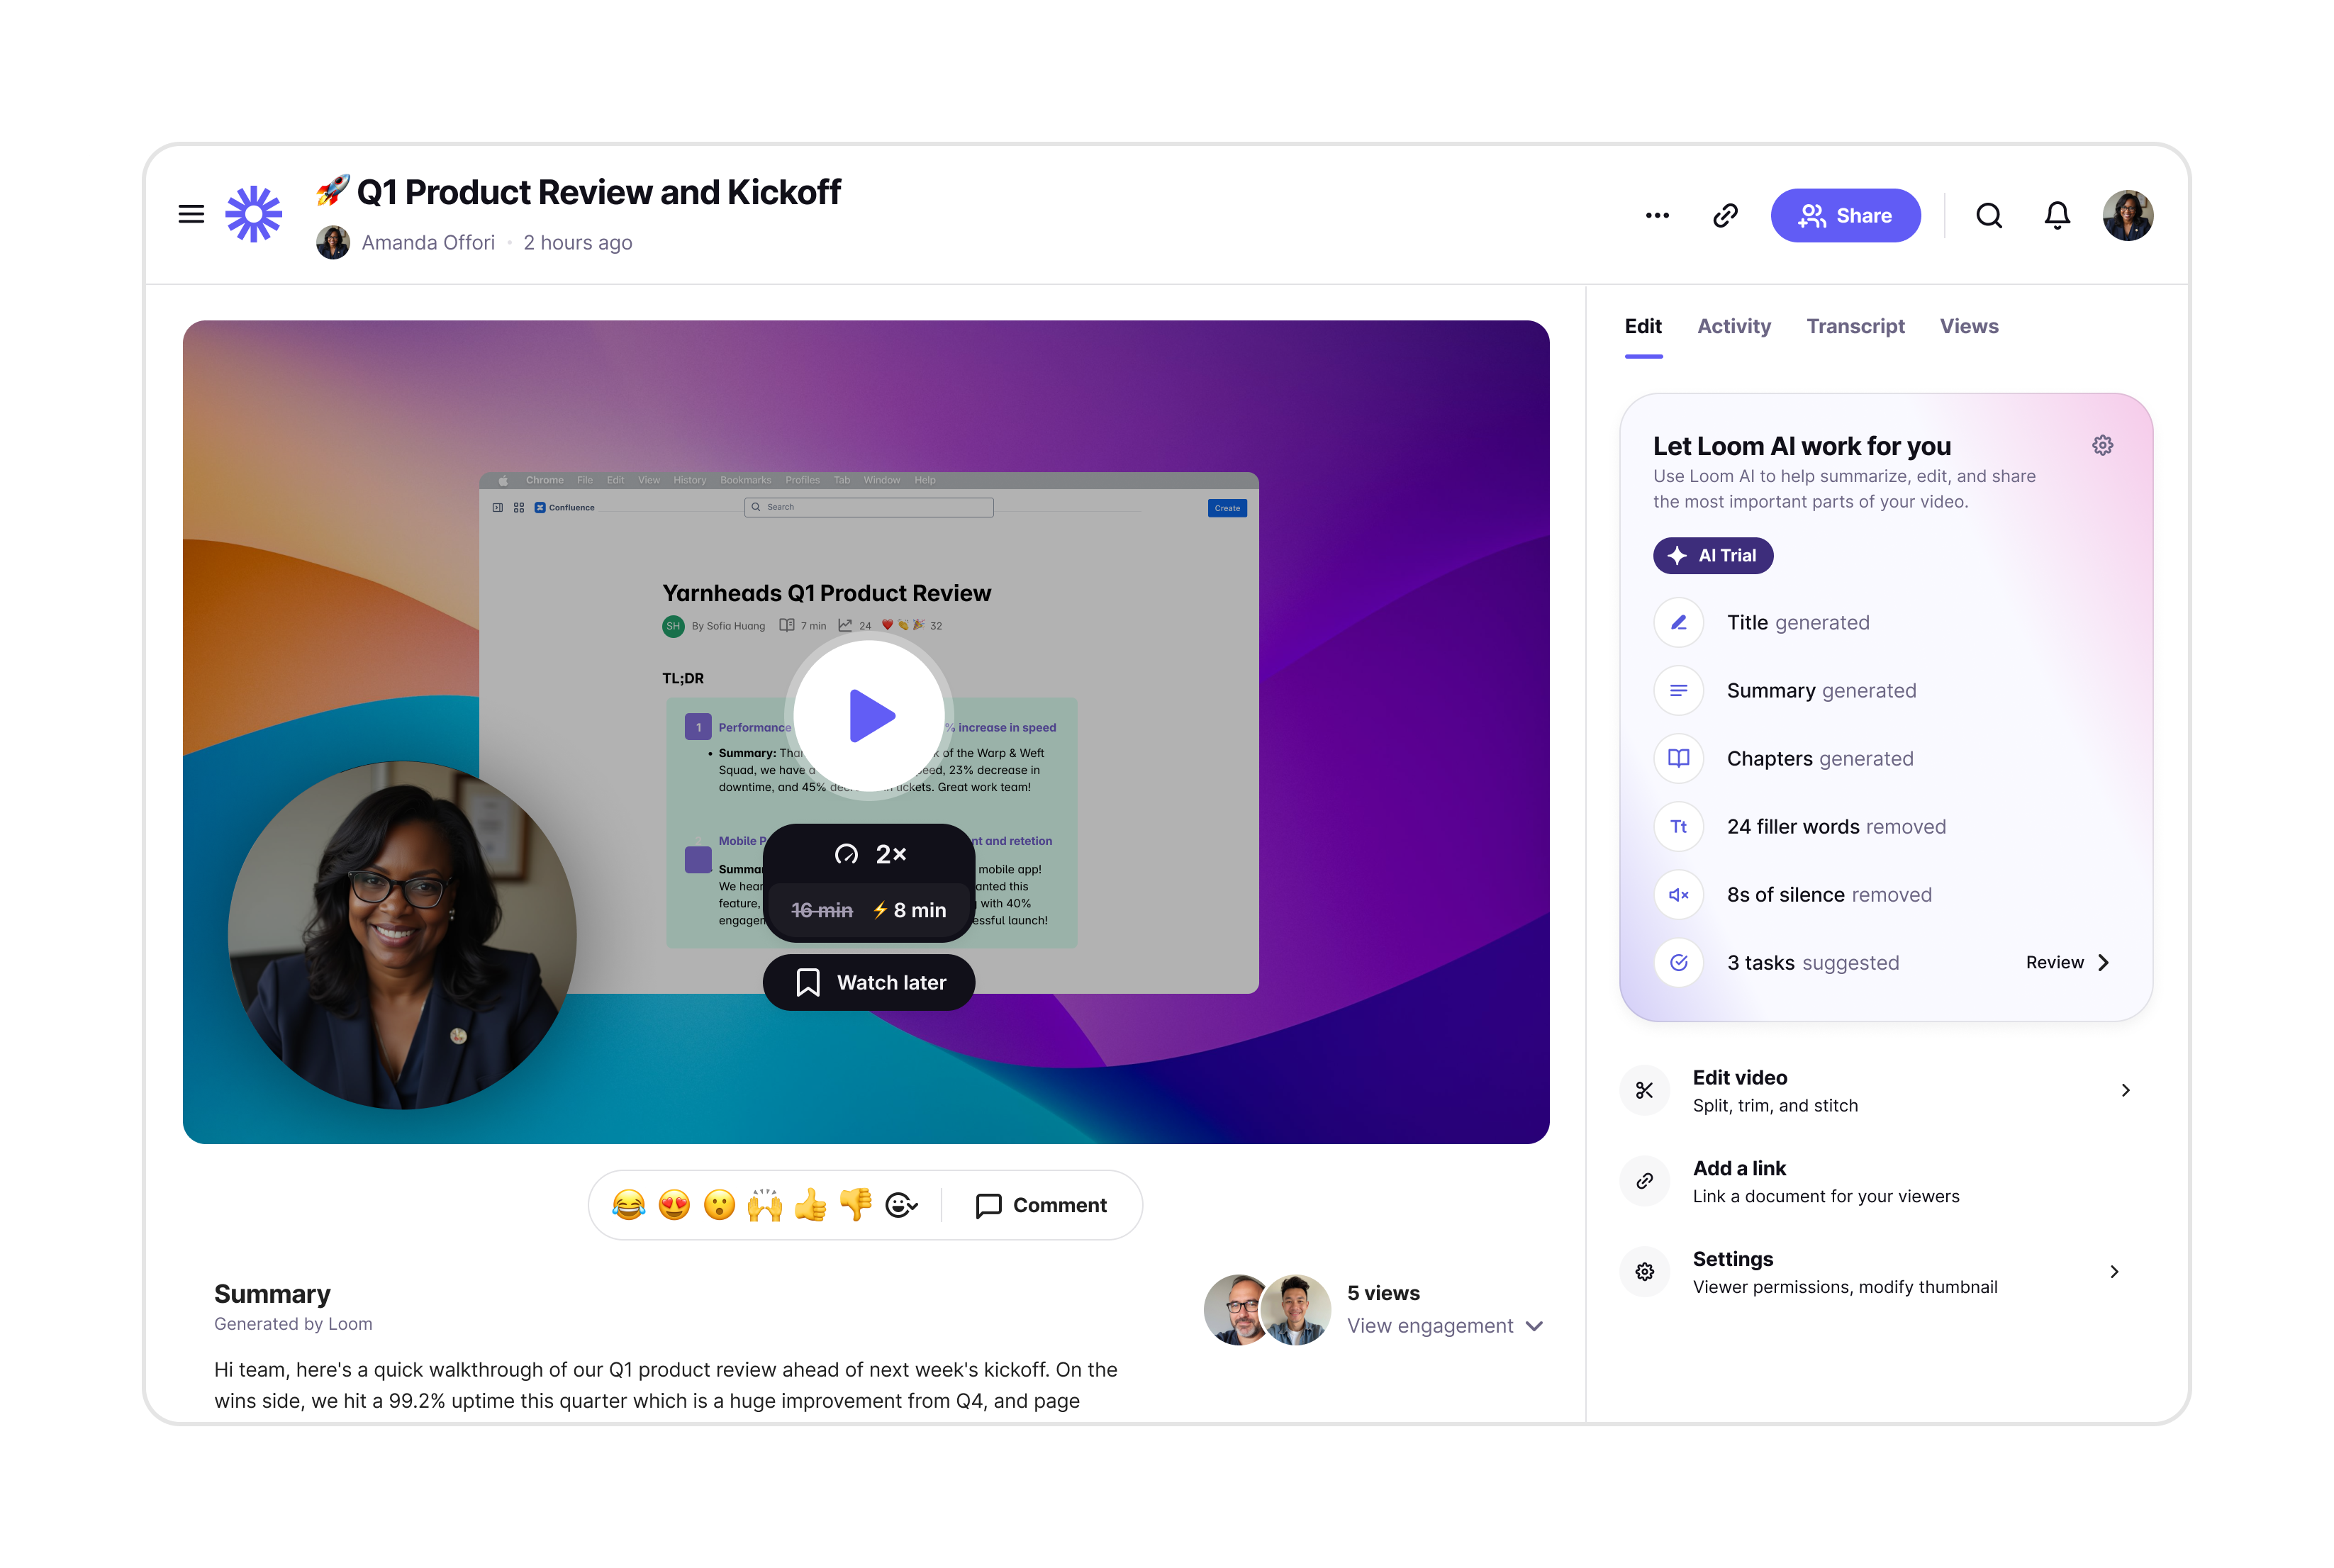Click the Title generated pencil icon

pyautogui.click(x=1678, y=623)
